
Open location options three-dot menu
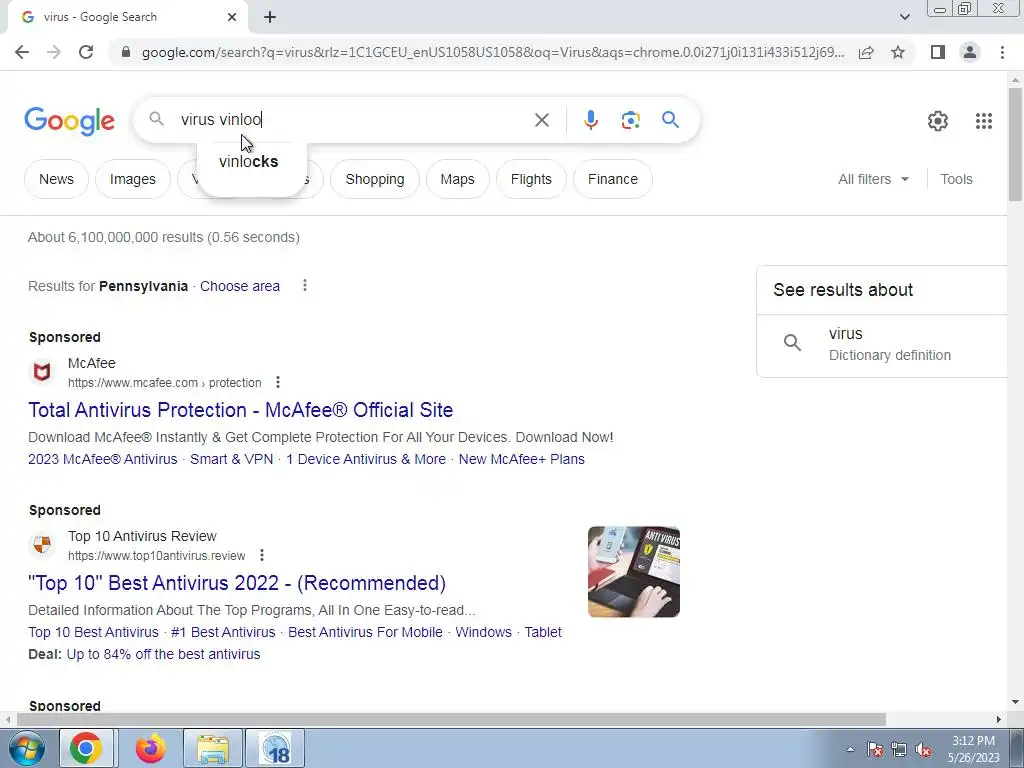point(304,285)
